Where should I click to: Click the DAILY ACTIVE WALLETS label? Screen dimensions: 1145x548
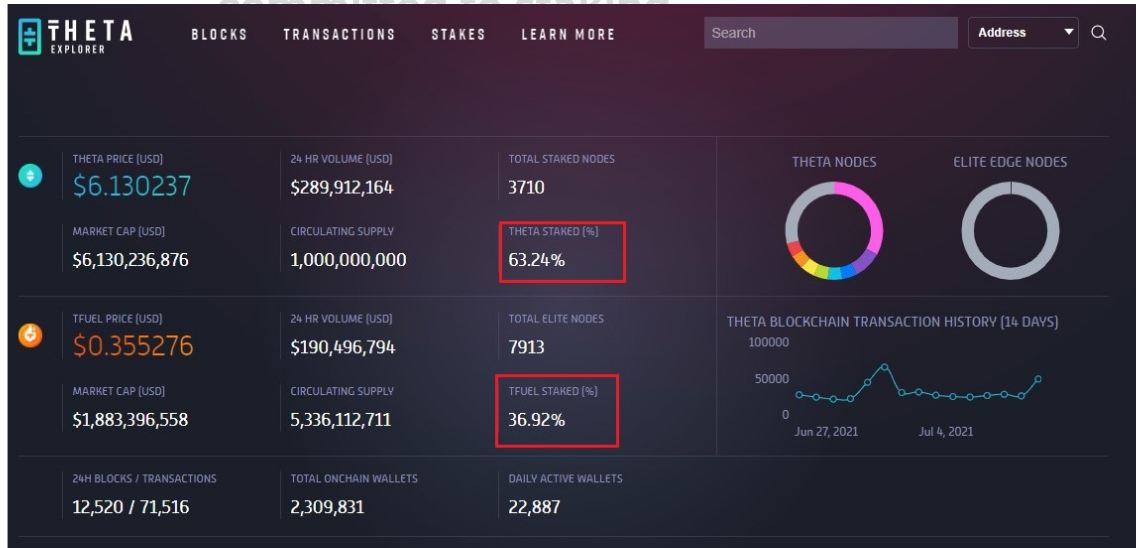pos(566,479)
